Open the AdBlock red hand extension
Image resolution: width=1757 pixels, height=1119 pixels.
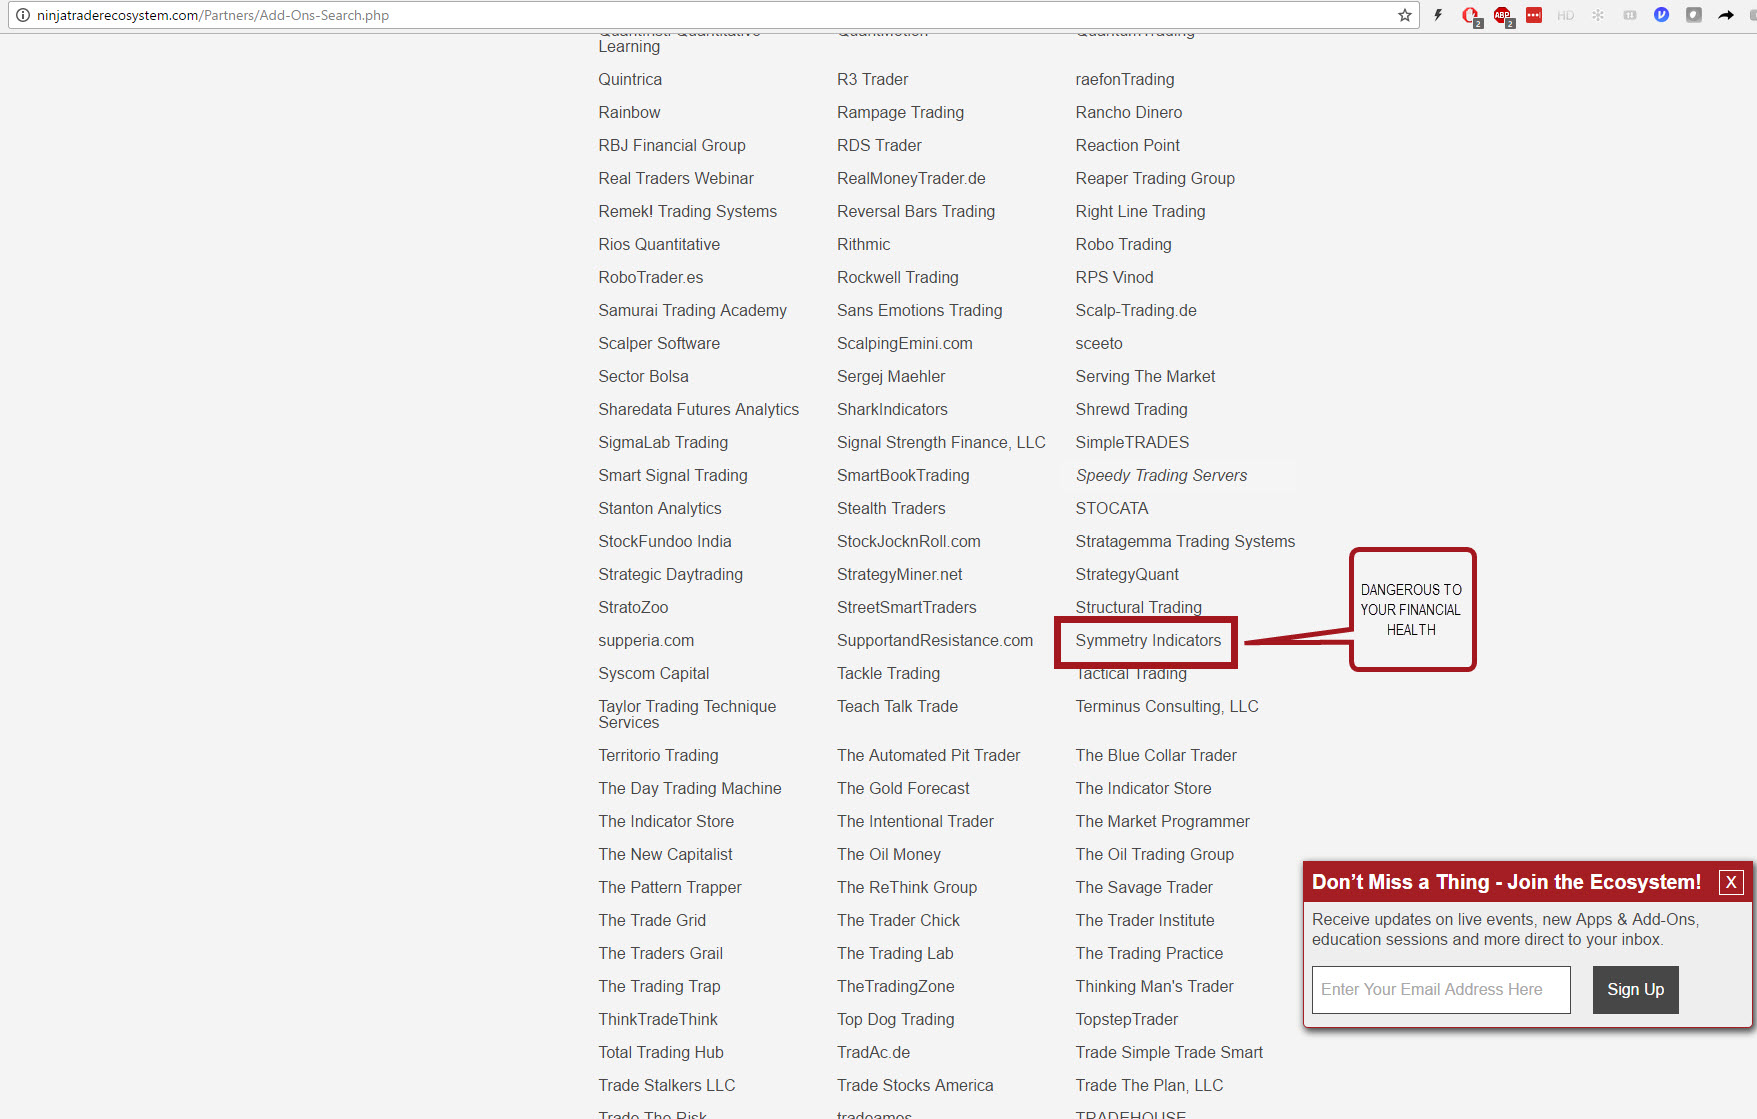(1470, 15)
